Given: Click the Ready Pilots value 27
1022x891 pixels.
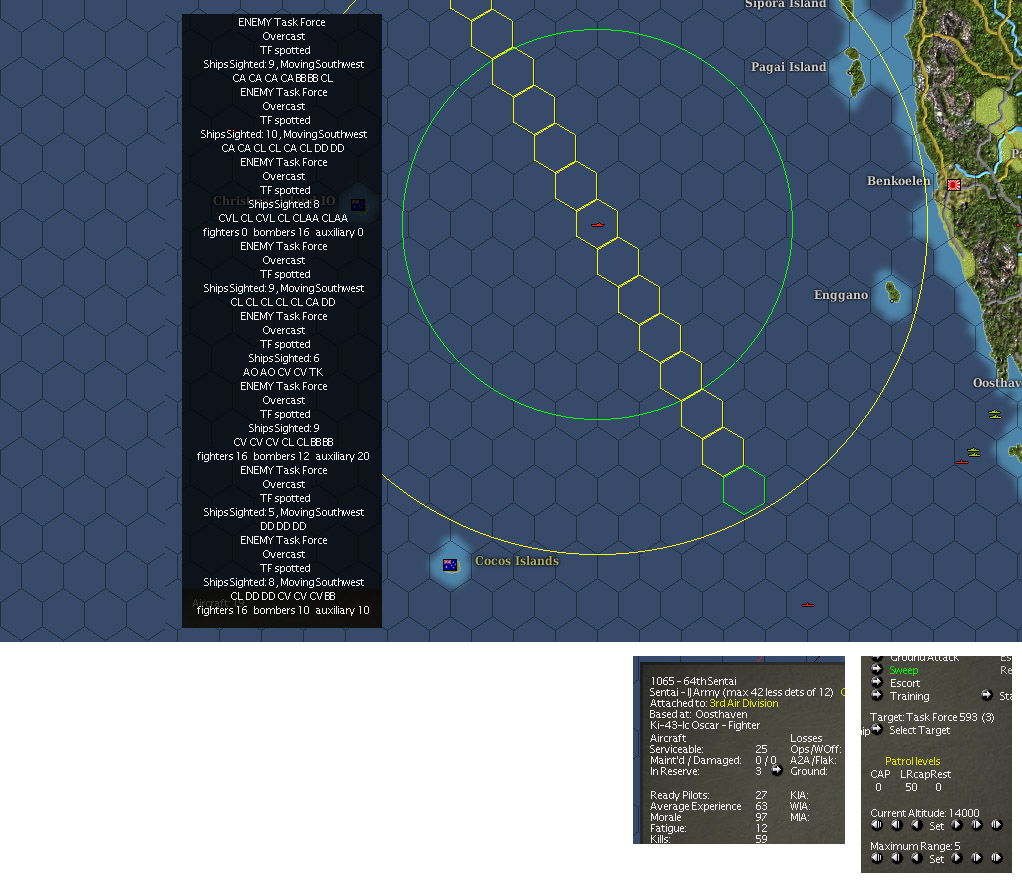Looking at the screenshot, I should pyautogui.click(x=761, y=795).
